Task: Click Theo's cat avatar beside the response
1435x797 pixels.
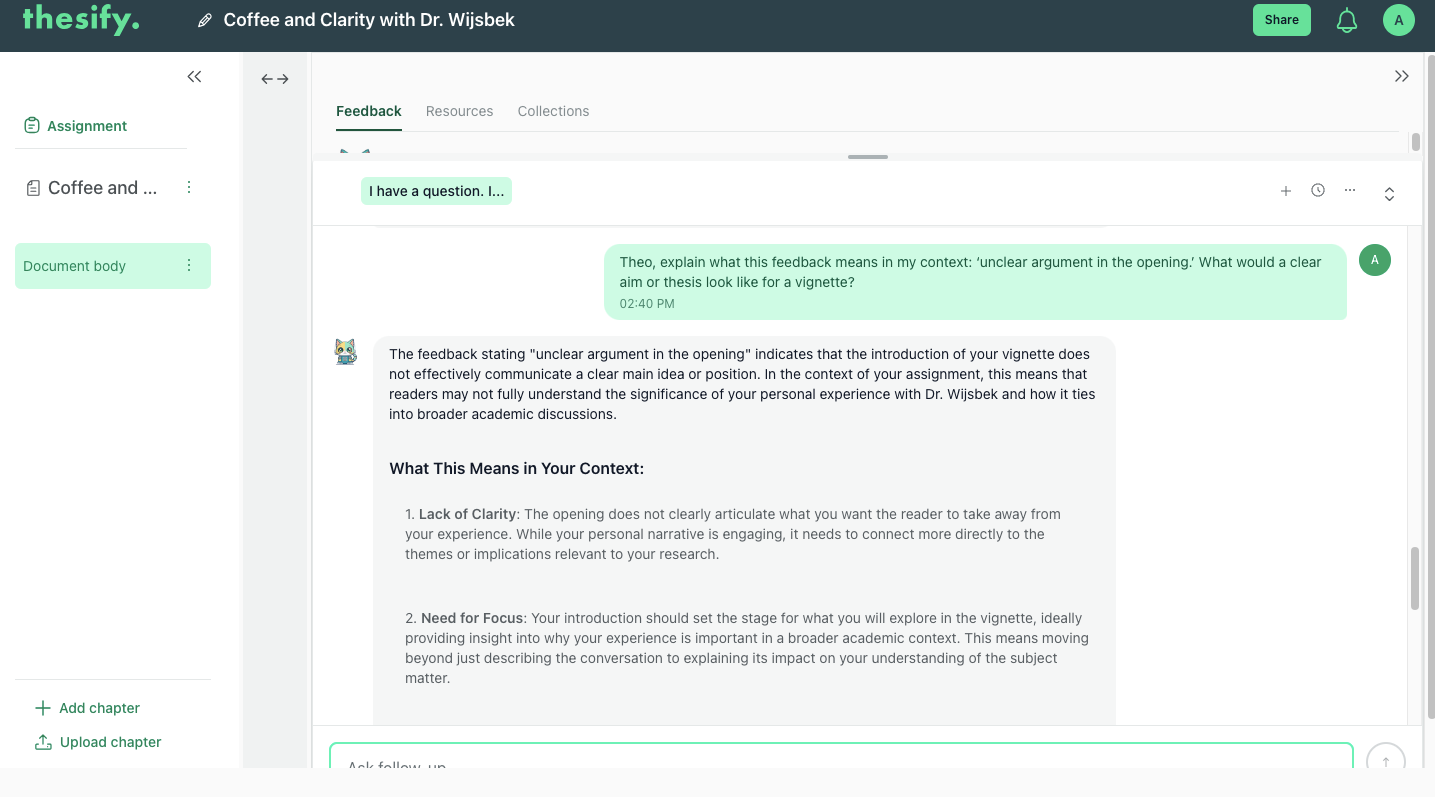Action: [345, 351]
